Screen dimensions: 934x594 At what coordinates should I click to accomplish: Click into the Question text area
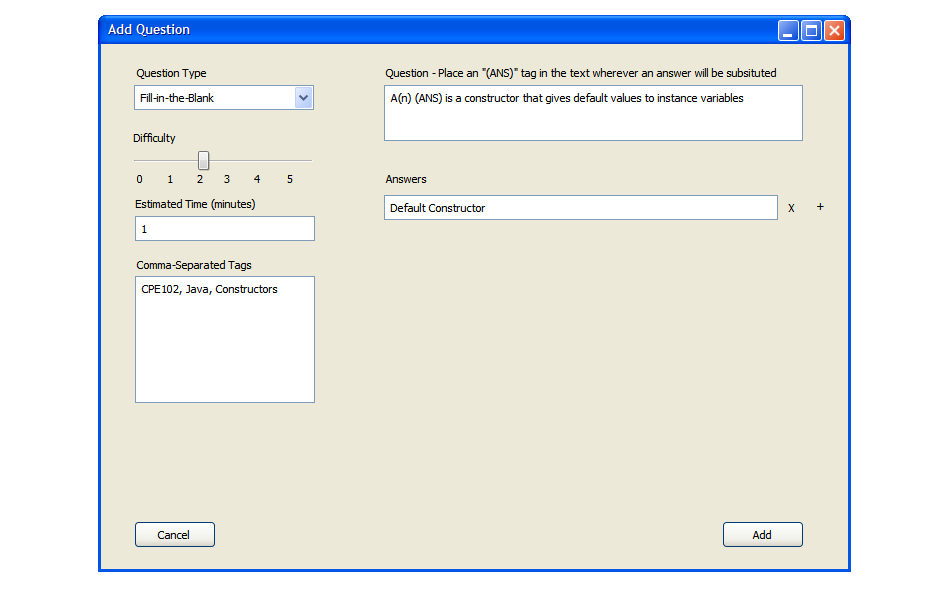click(x=593, y=113)
